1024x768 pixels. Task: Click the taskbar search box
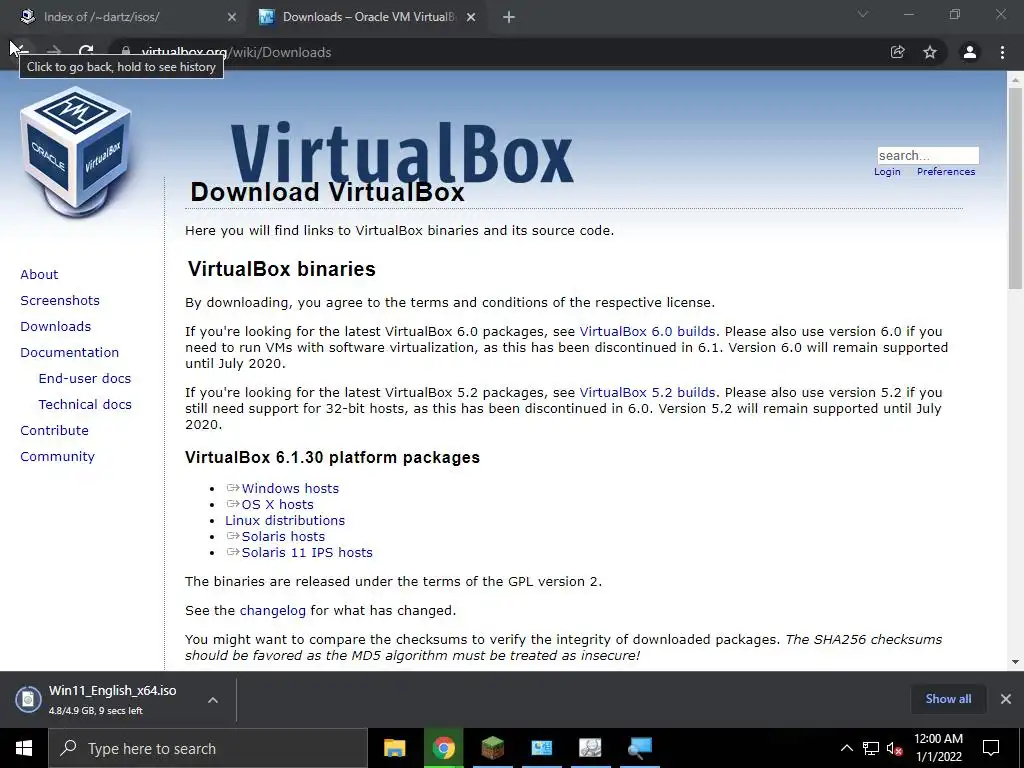pyautogui.click(x=208, y=748)
